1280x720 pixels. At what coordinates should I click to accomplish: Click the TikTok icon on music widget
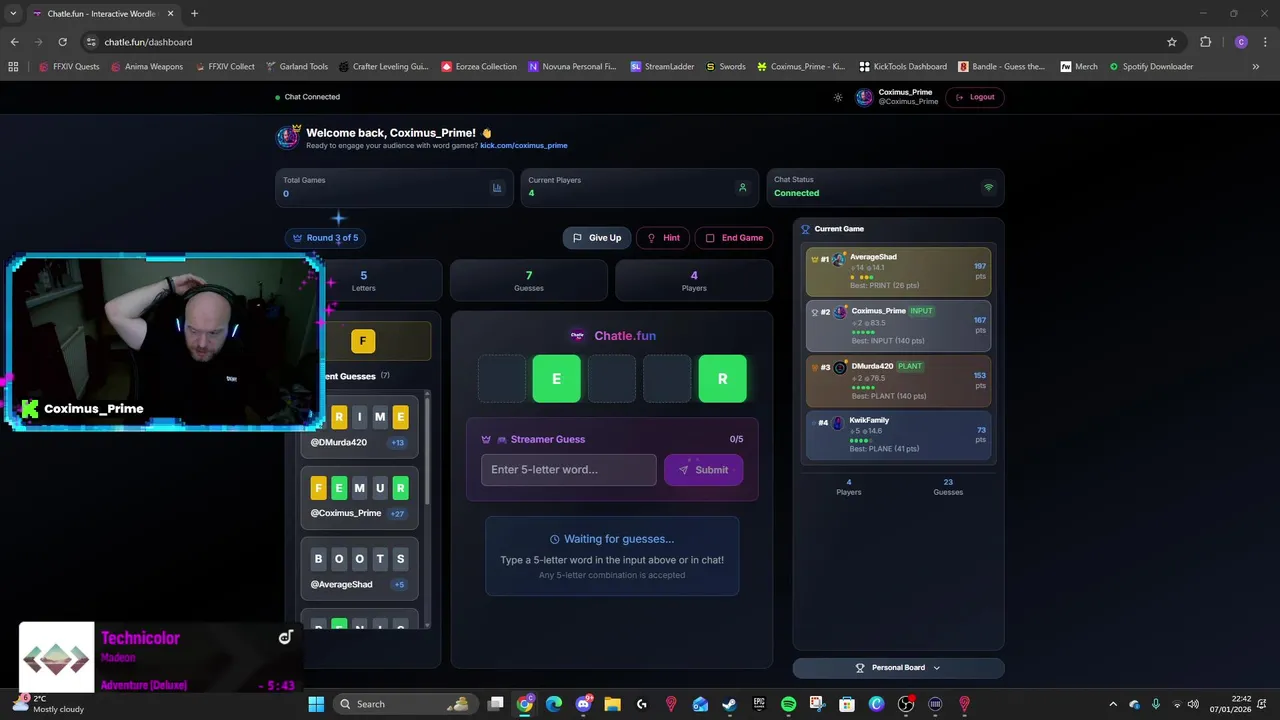(x=285, y=637)
